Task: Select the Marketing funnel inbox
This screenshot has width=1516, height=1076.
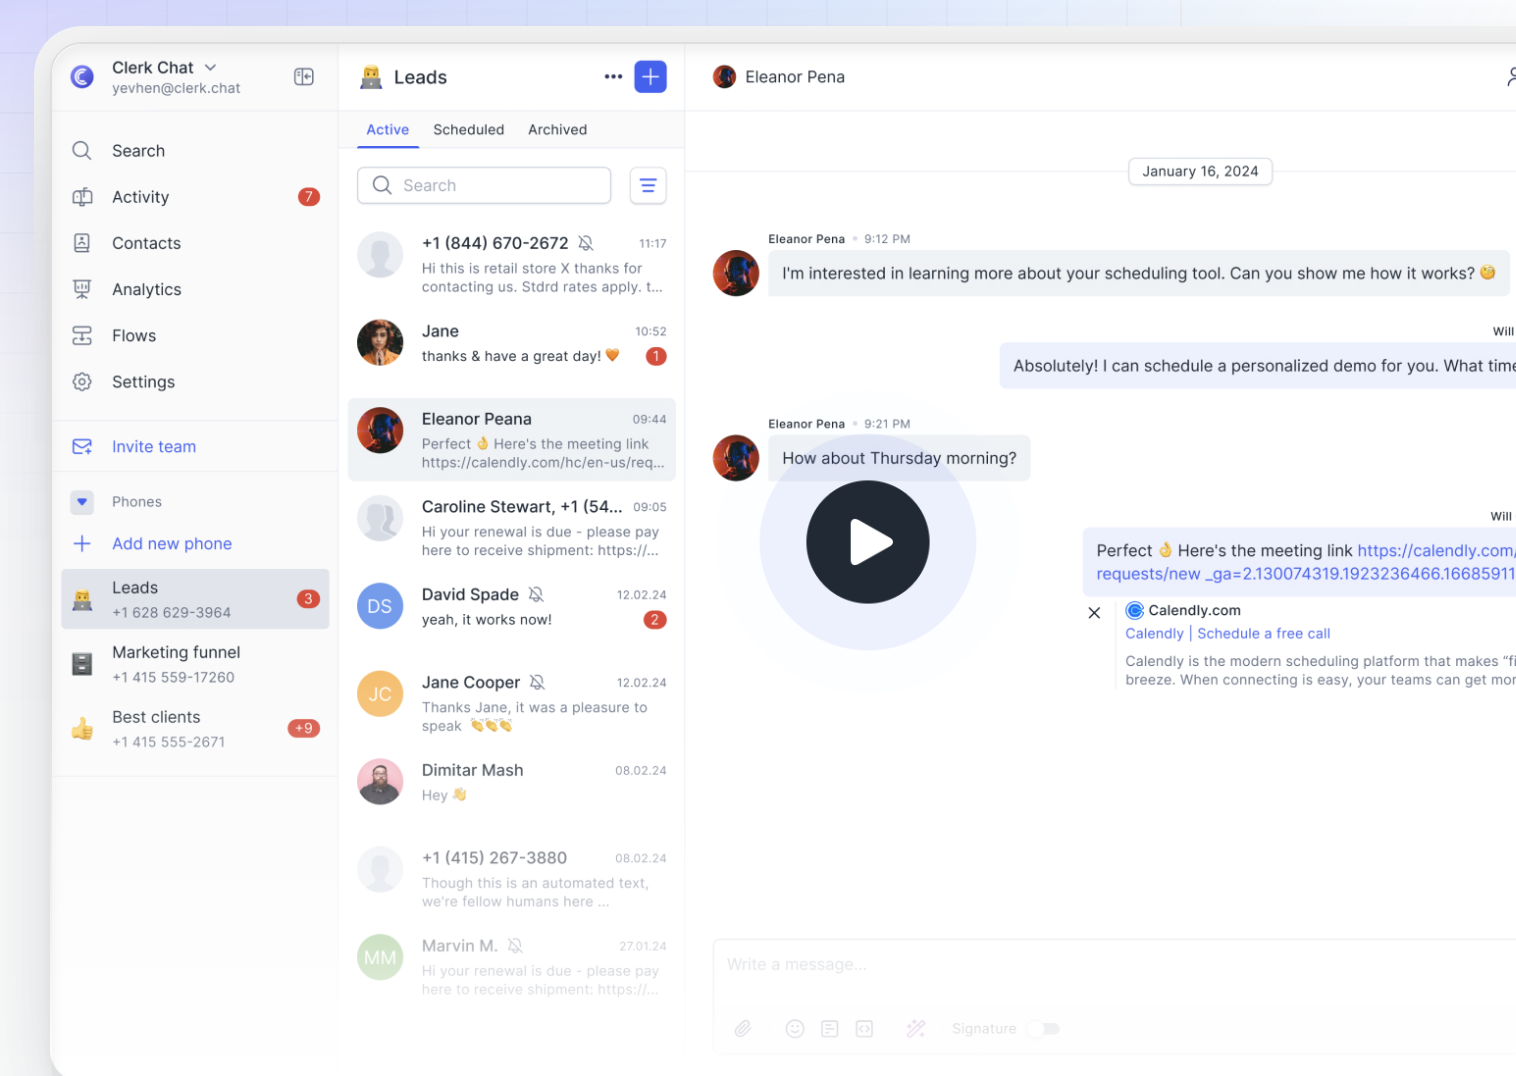Action: (195, 664)
